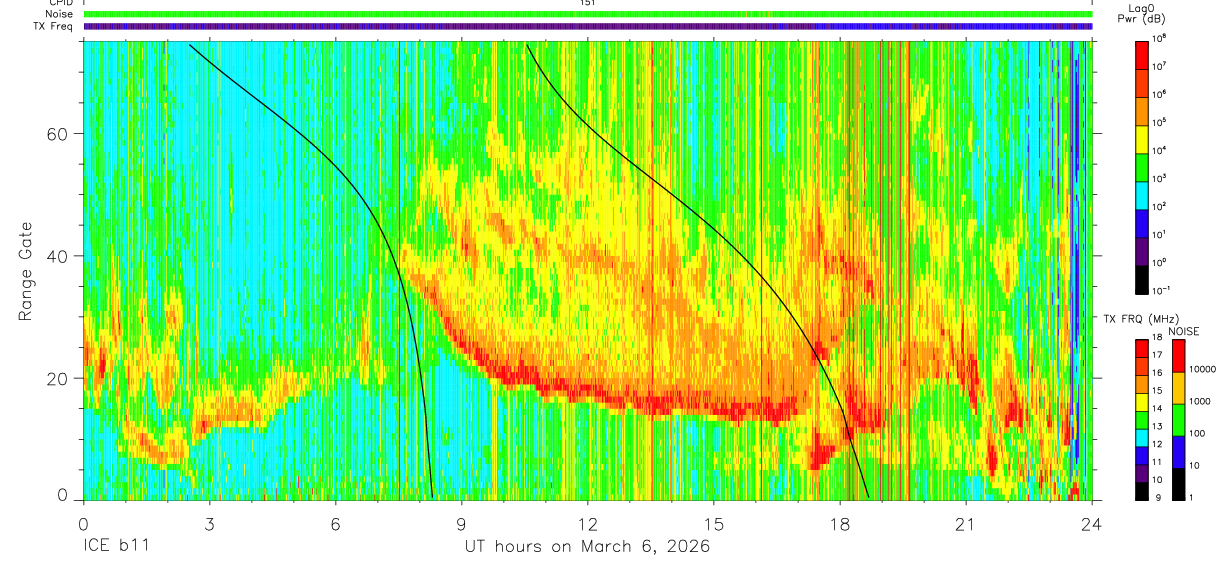1228x567 pixels.
Task: Click the 'CPID' row label
Action: pos(60,3)
